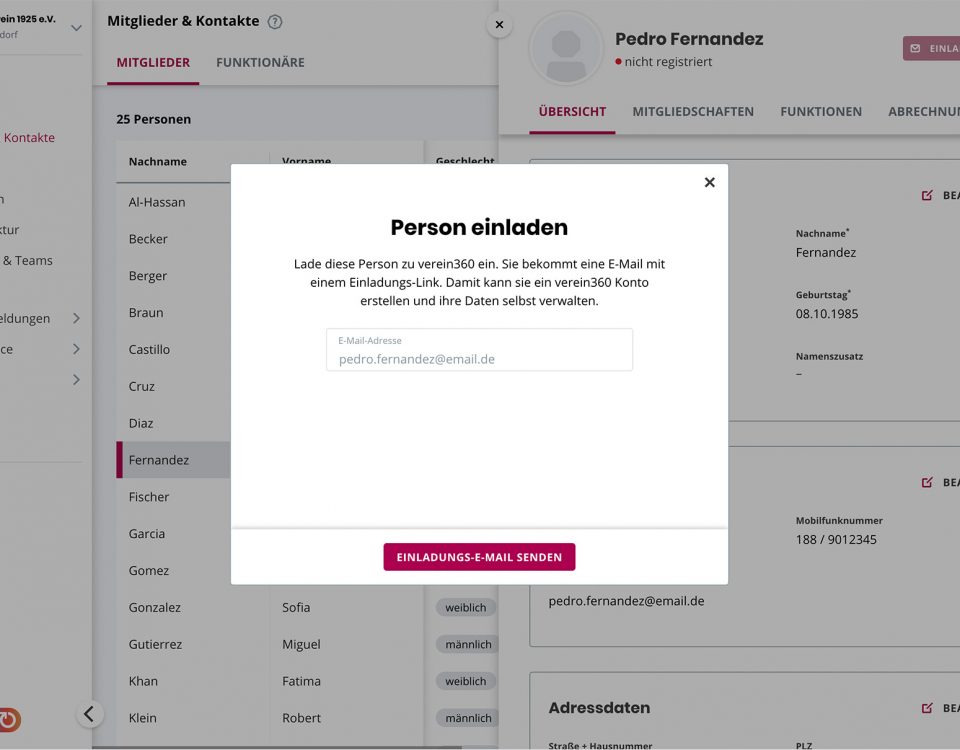Close the Person einladen dialog
Screen dimensions: 960x750
(709, 182)
